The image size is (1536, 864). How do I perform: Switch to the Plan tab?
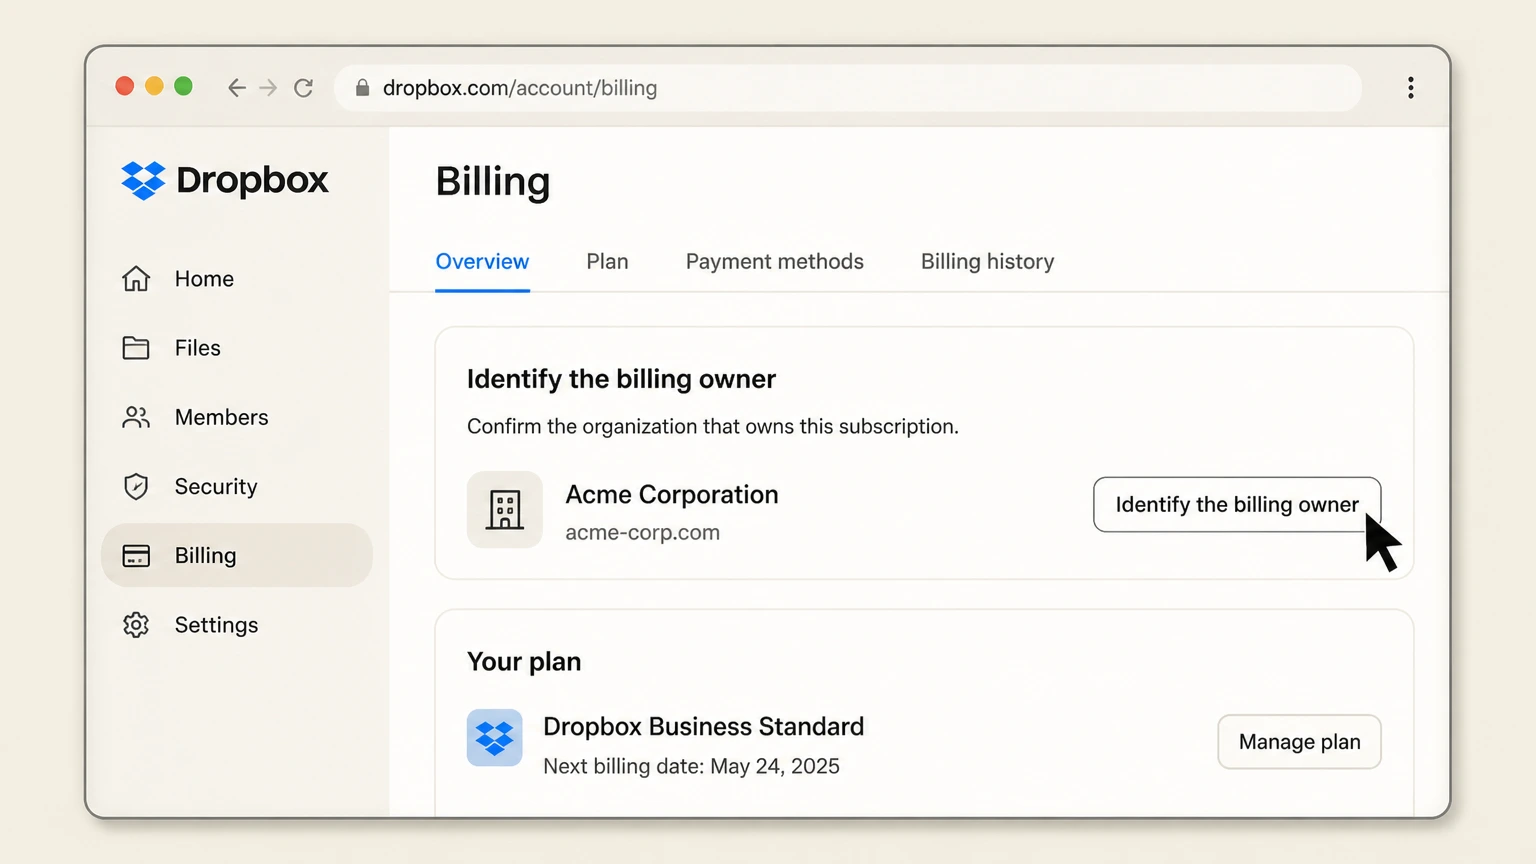[607, 262]
